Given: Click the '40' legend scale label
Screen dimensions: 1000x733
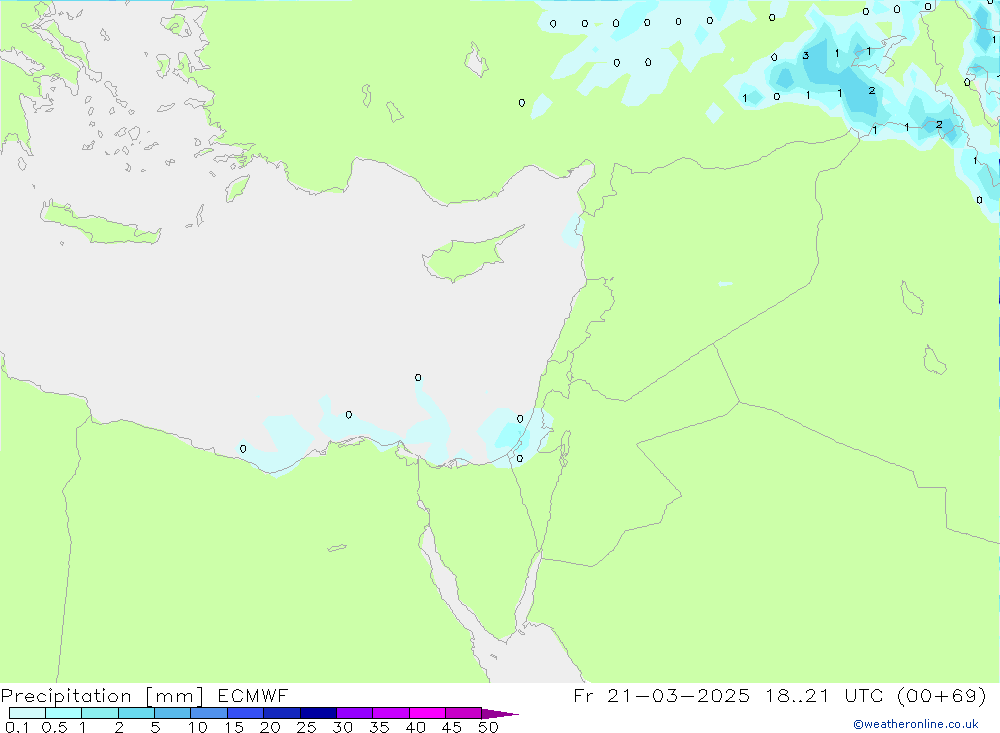Looking at the screenshot, I should coord(415,727).
